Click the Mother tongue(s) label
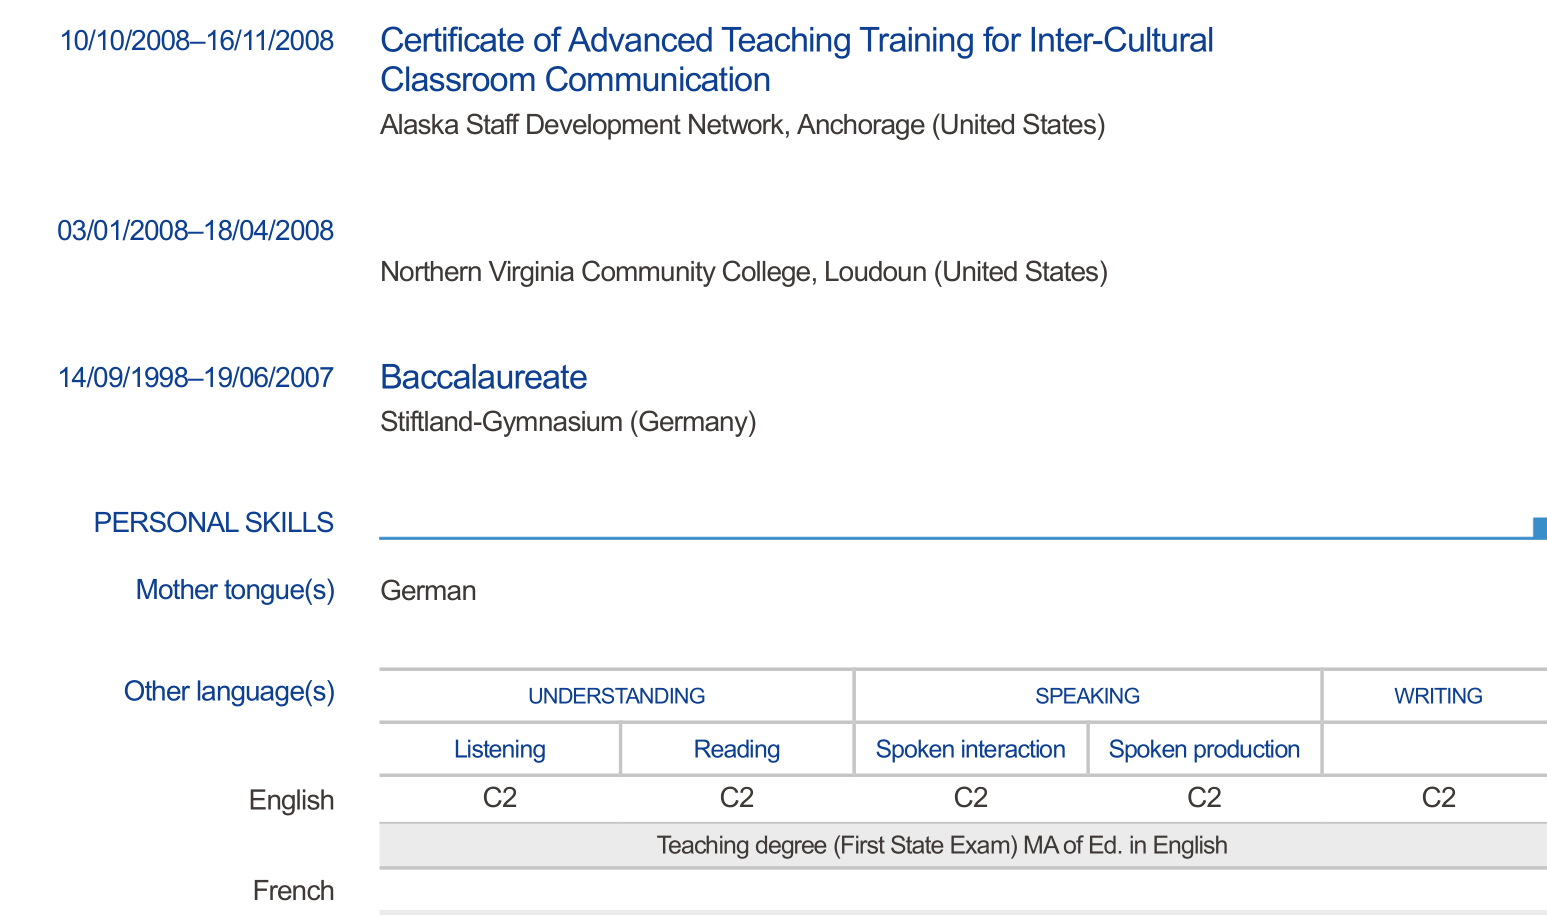Viewport: 1547px width, 915px height. [235, 590]
